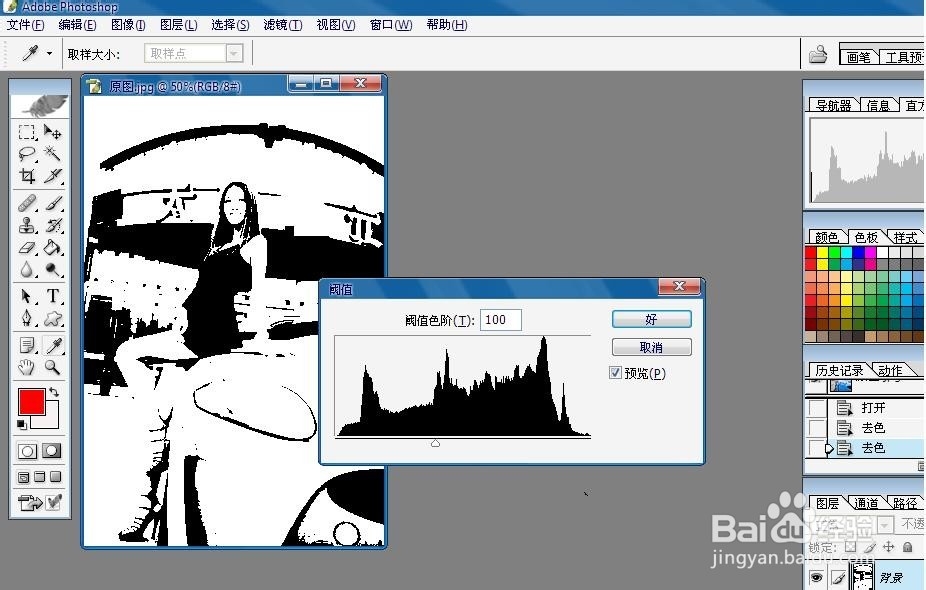Toggle lock transparent pixels in Layers panel
This screenshot has height=590, width=926.
pyautogui.click(x=850, y=547)
